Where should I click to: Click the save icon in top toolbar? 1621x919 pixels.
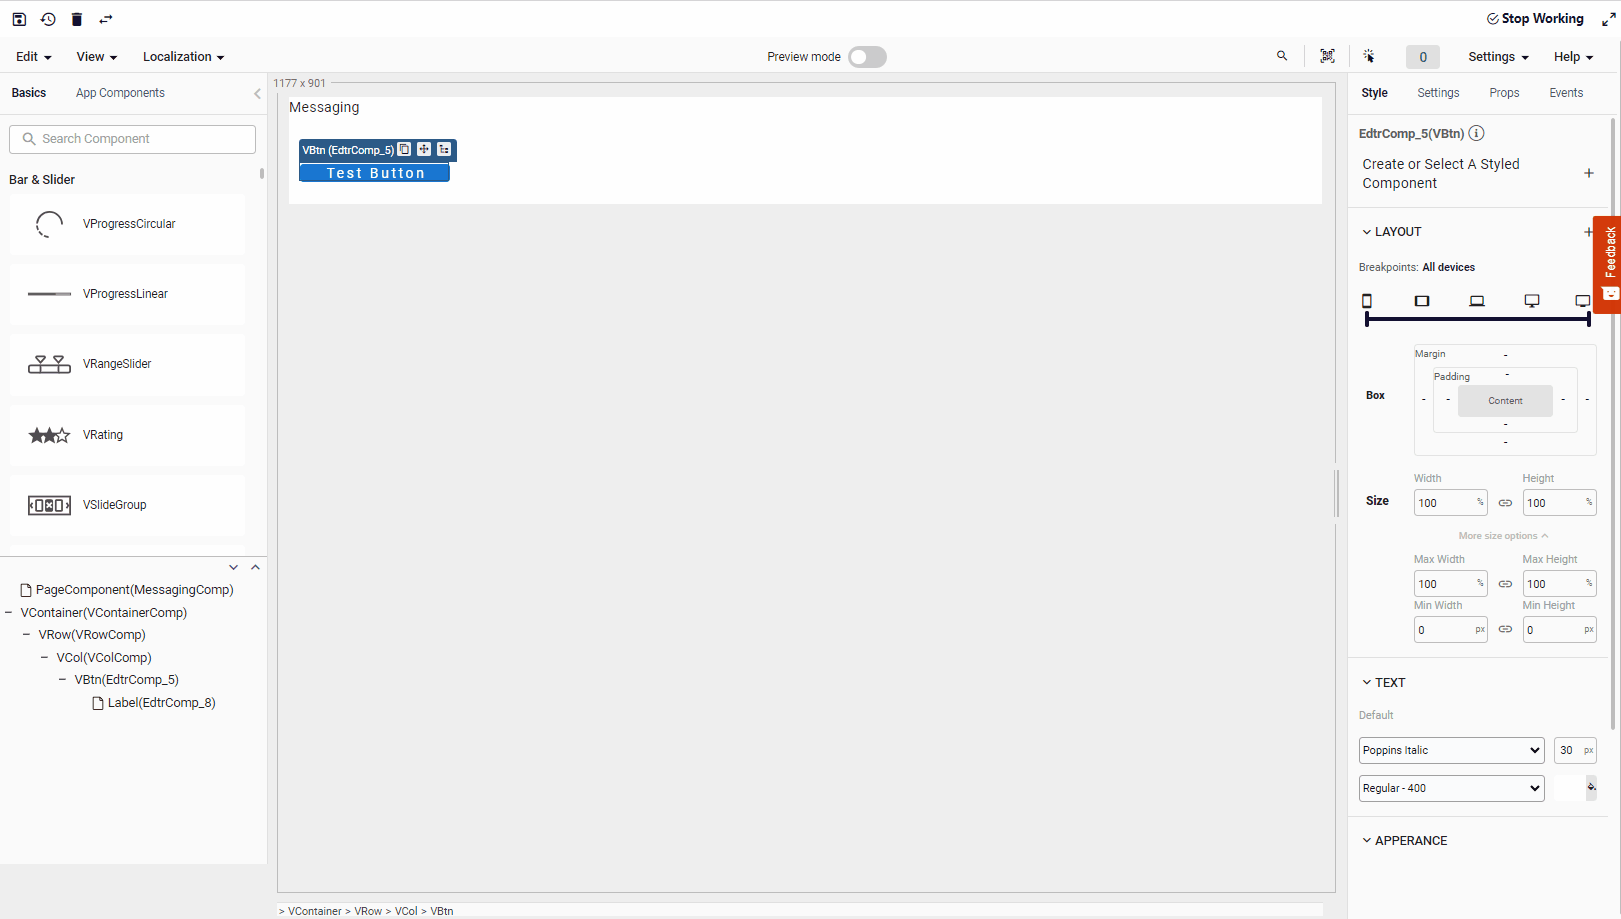[19, 19]
